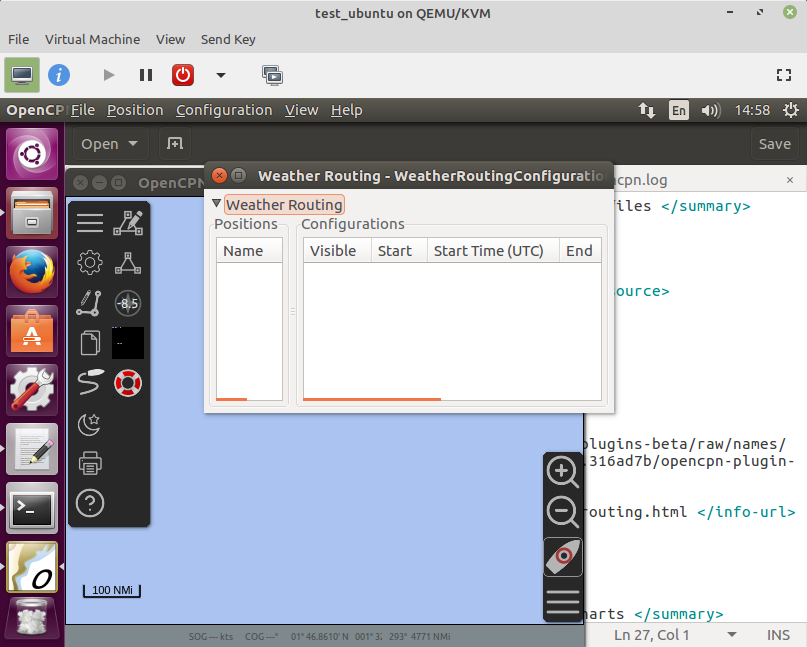Open the Configuration menu
Viewport: 807px width, 647px height.
[x=224, y=110]
